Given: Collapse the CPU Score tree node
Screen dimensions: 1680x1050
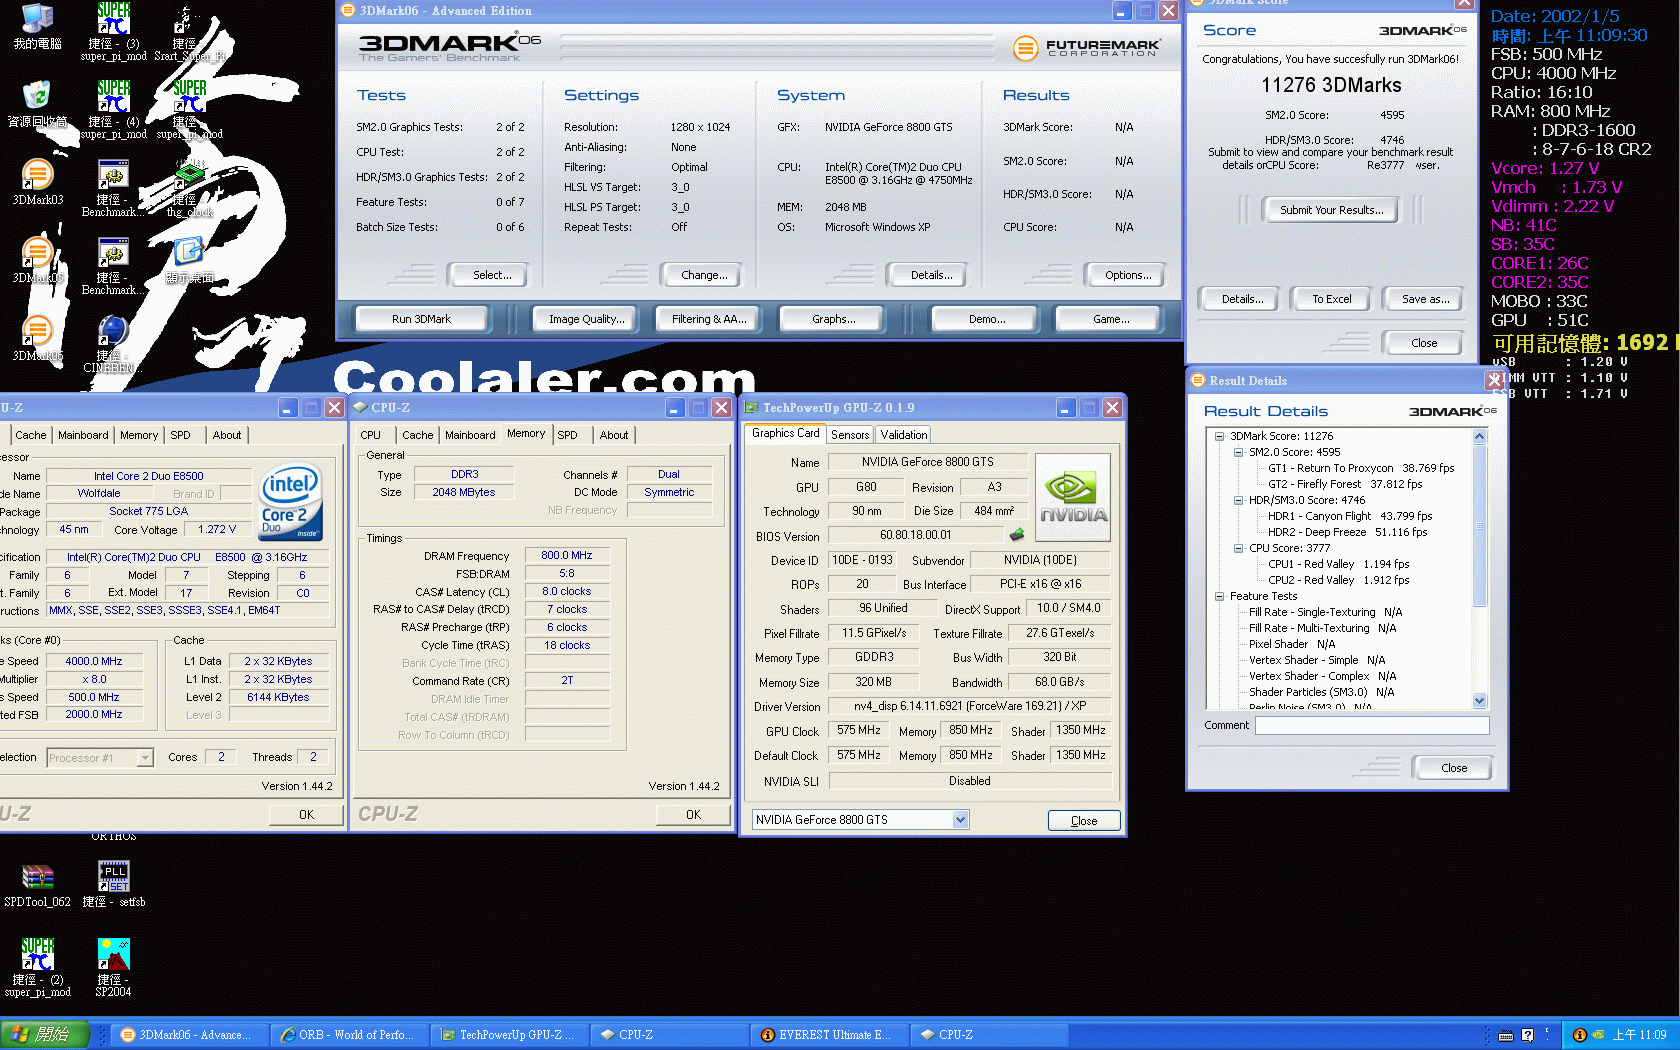Looking at the screenshot, I should pyautogui.click(x=1238, y=548).
